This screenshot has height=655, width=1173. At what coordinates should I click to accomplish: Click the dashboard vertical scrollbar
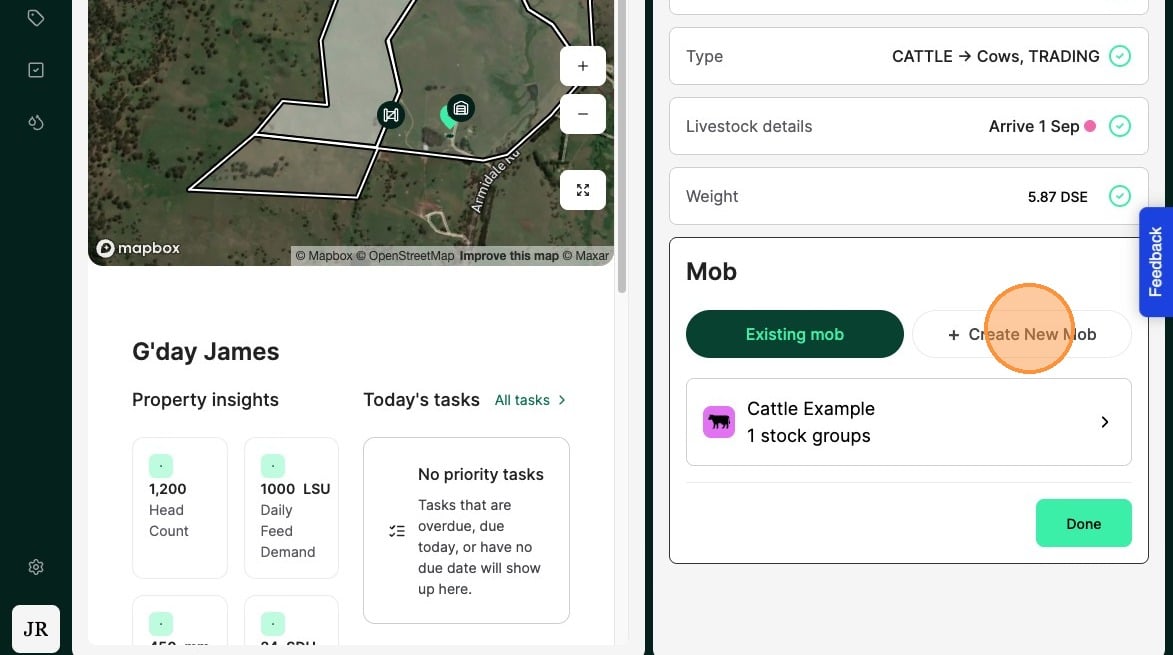pos(621,146)
